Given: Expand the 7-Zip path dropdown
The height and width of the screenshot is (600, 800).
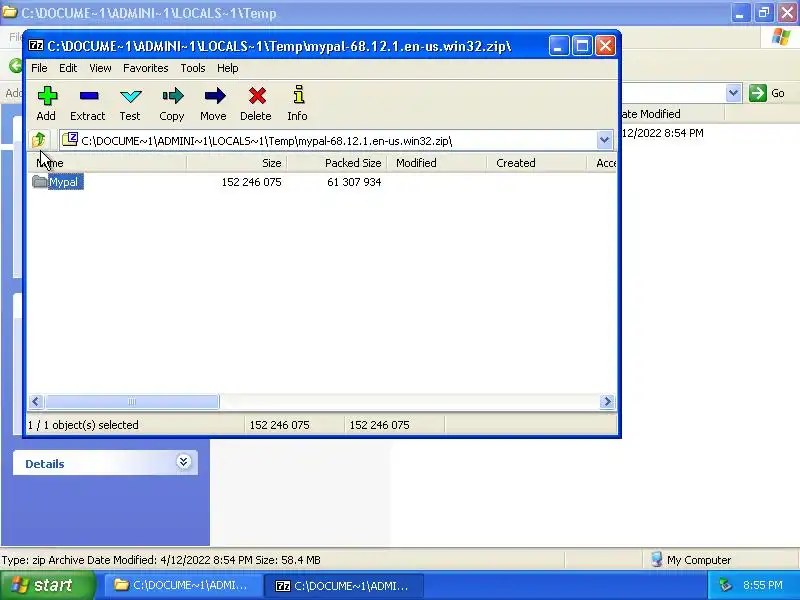Looking at the screenshot, I should click(x=604, y=140).
